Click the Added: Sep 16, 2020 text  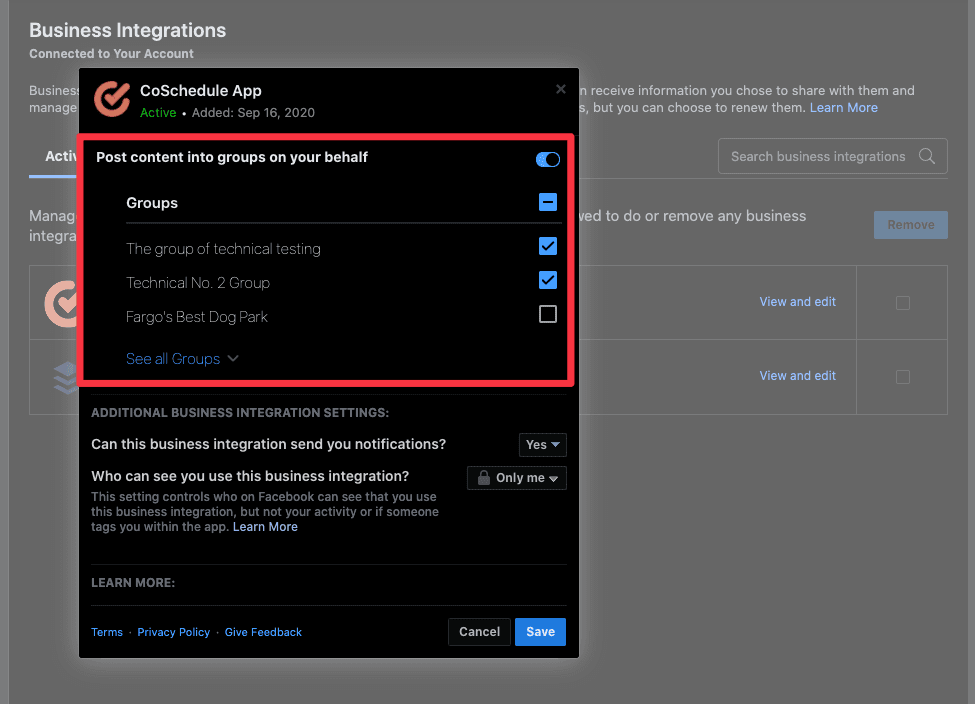tap(253, 113)
